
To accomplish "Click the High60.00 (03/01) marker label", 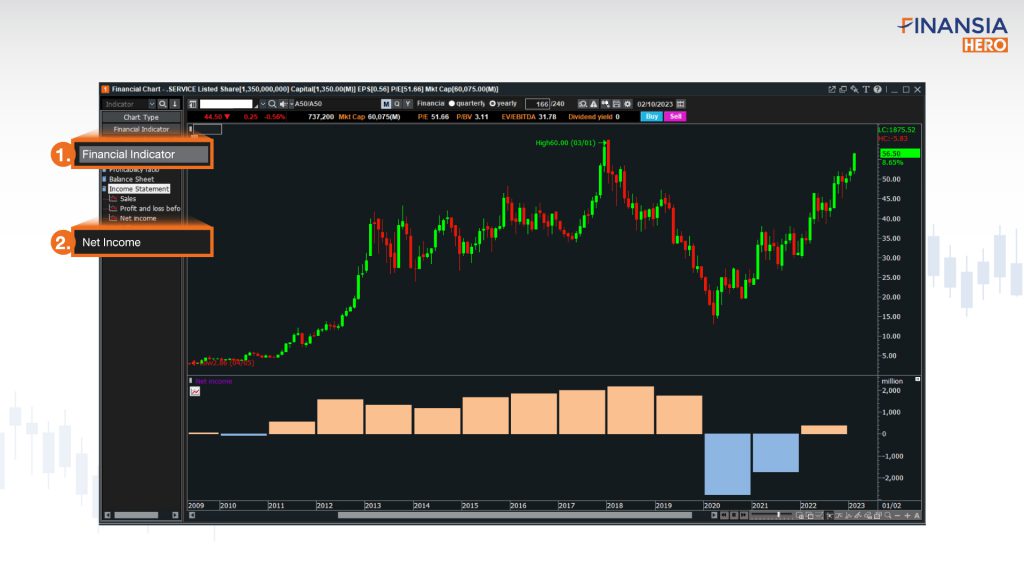I will (x=566, y=143).
